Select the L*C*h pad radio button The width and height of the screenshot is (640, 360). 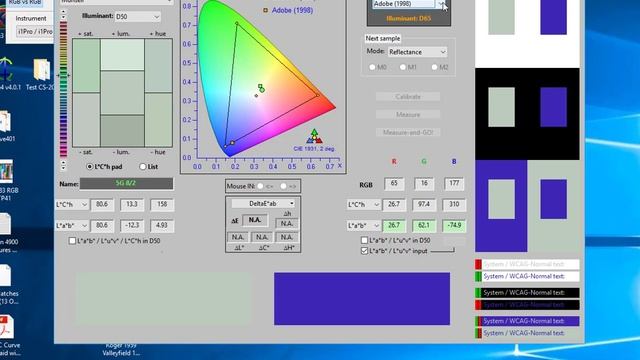[89, 167]
